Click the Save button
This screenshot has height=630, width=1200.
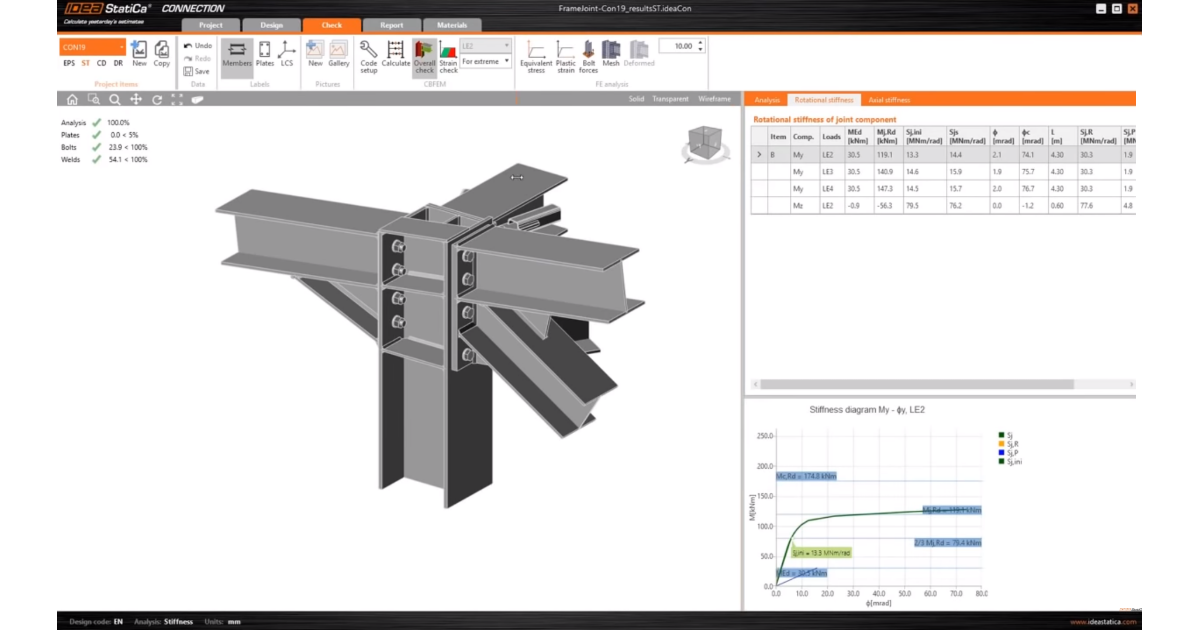click(197, 71)
